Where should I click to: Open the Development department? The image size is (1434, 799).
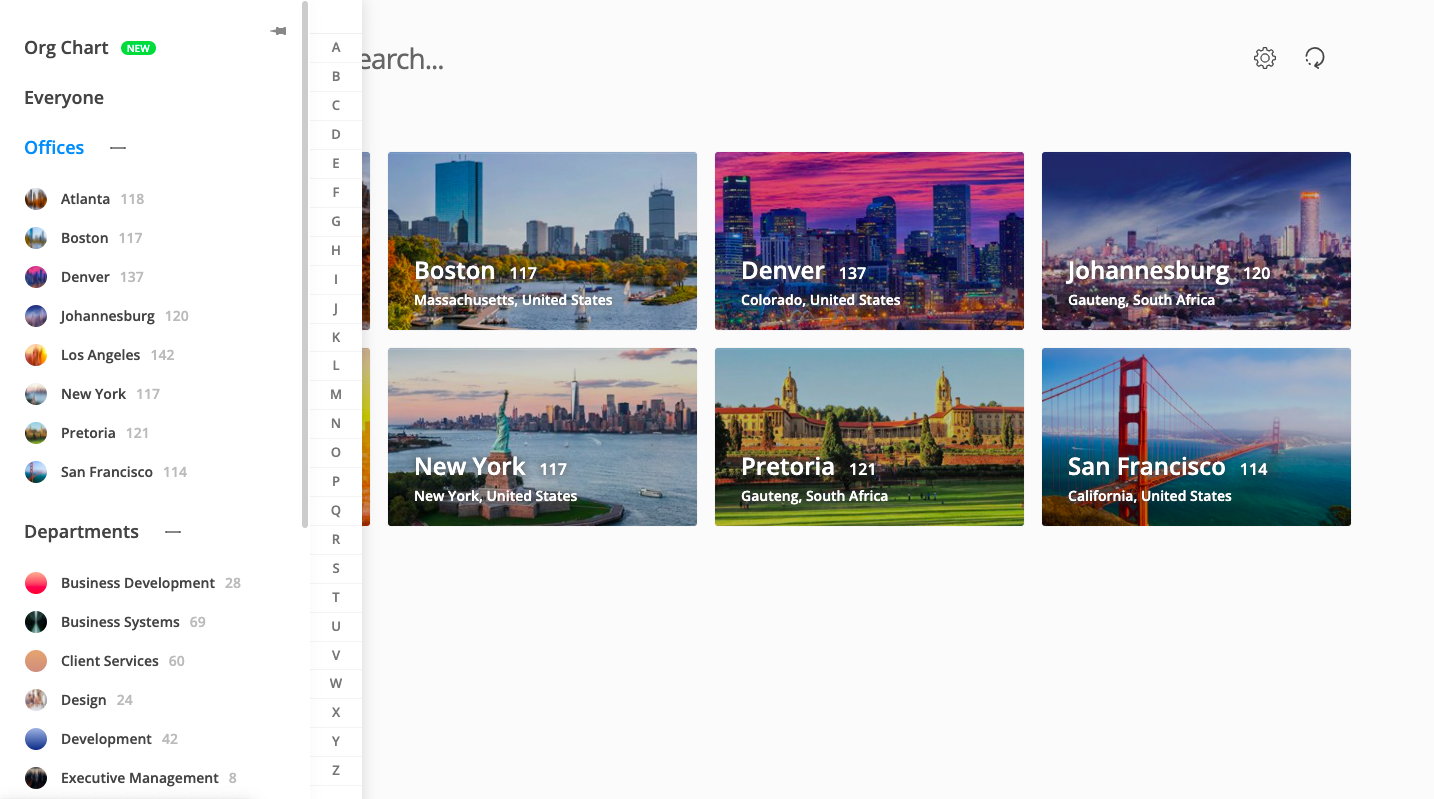106,739
